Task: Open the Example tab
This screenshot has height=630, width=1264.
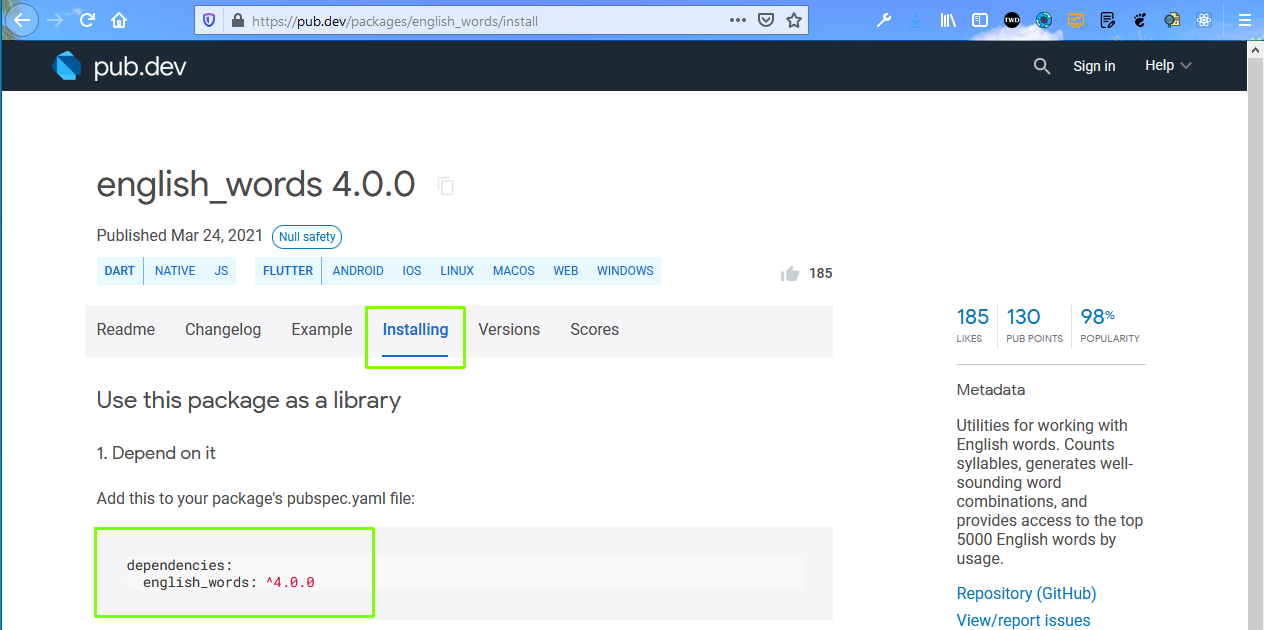Action: pyautogui.click(x=322, y=330)
